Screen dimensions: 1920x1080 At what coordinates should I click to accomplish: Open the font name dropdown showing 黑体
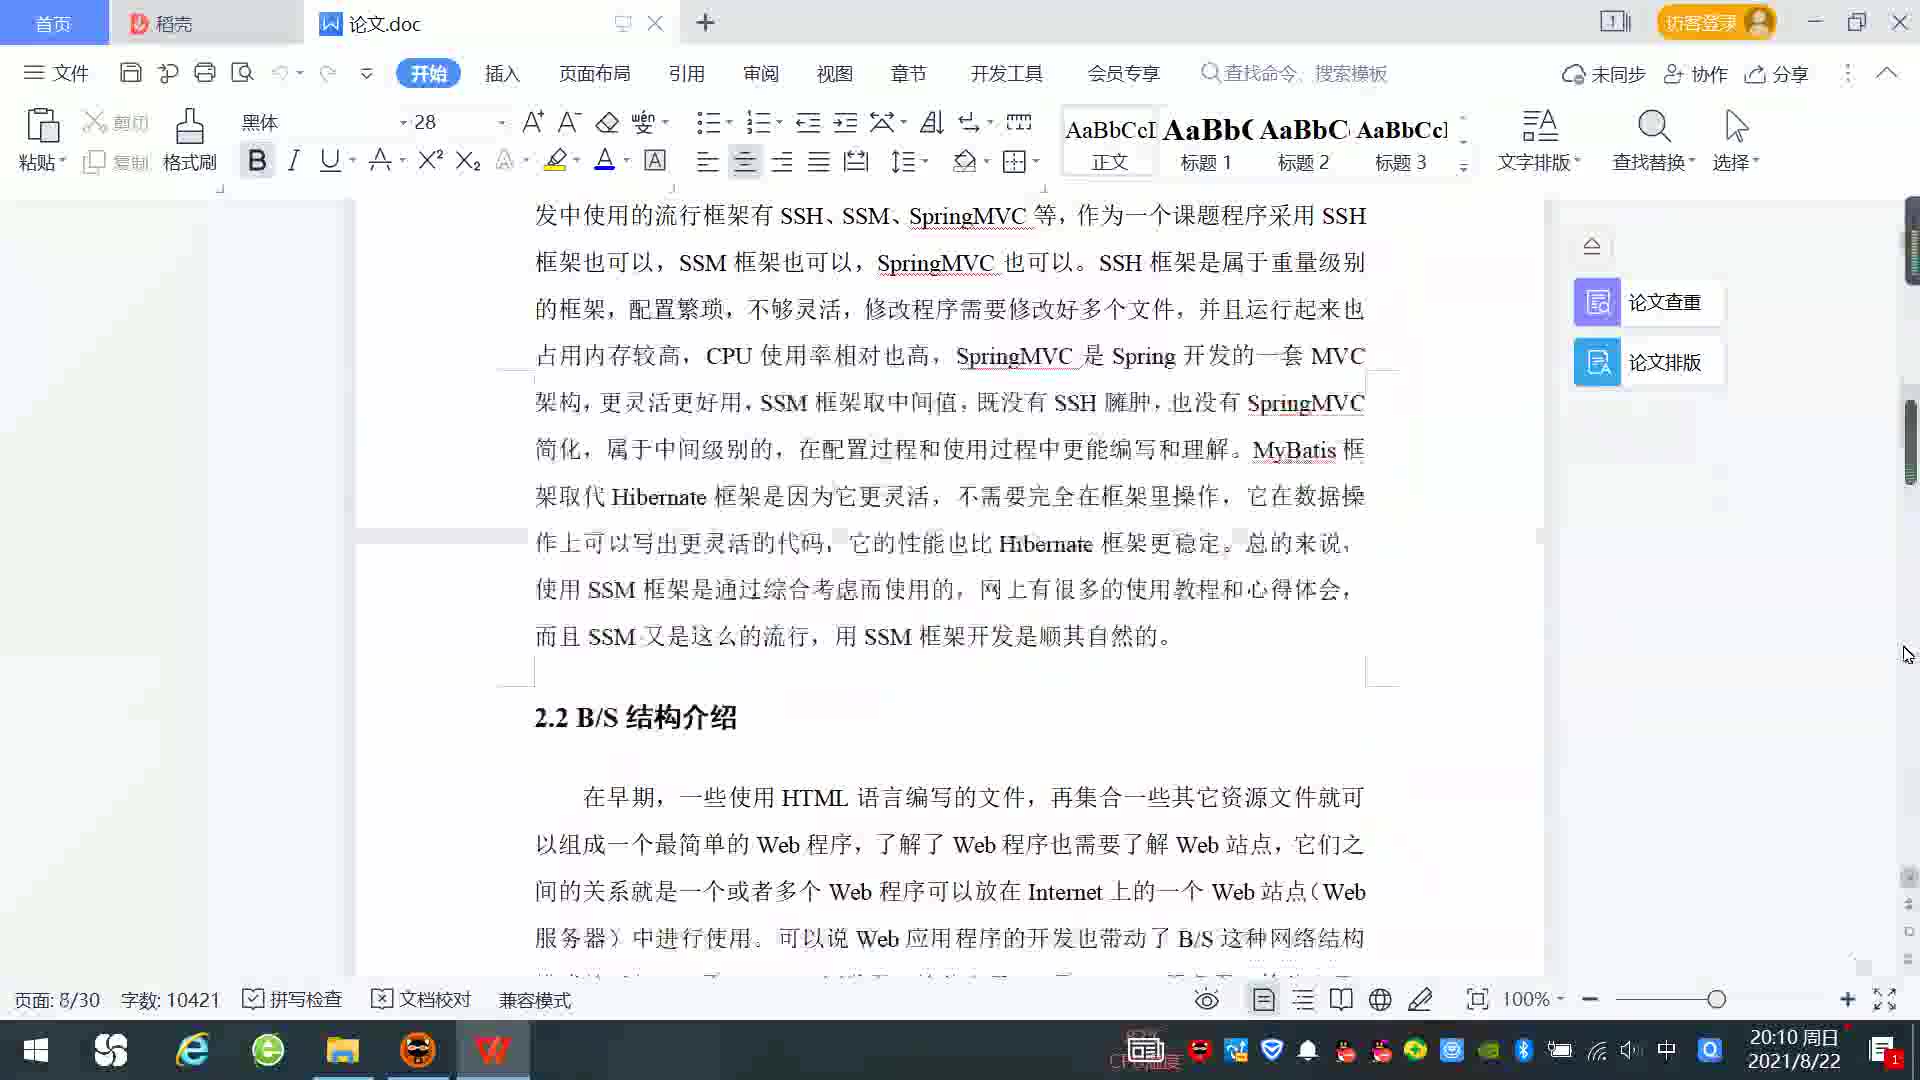click(x=403, y=122)
